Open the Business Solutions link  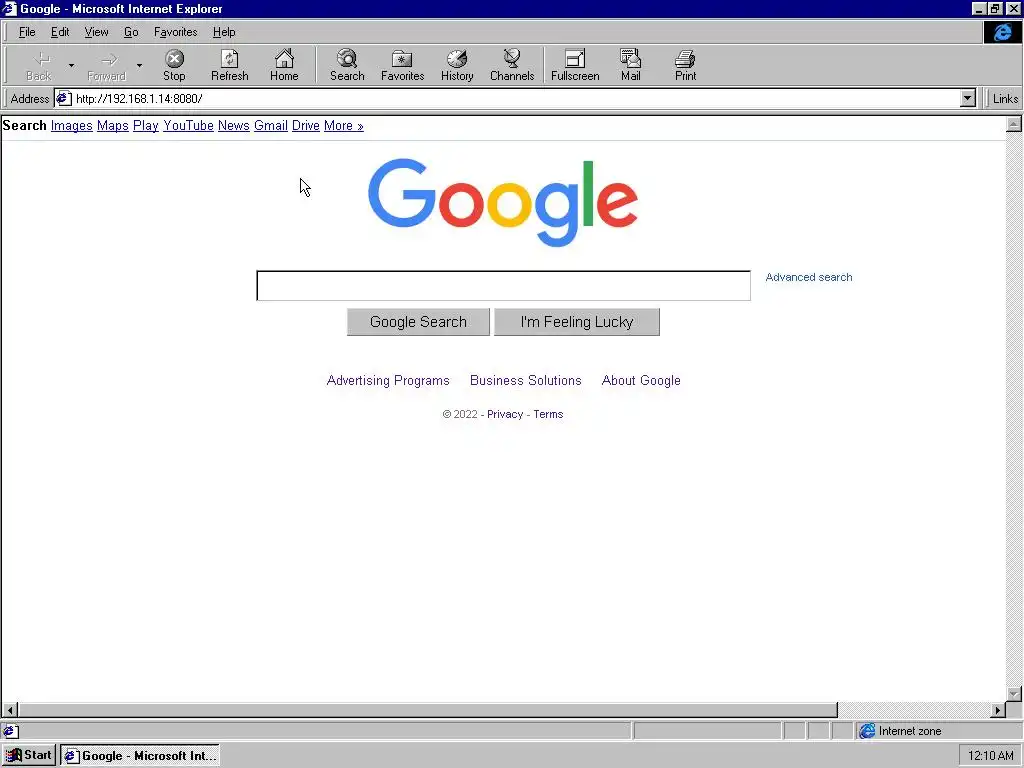(526, 380)
